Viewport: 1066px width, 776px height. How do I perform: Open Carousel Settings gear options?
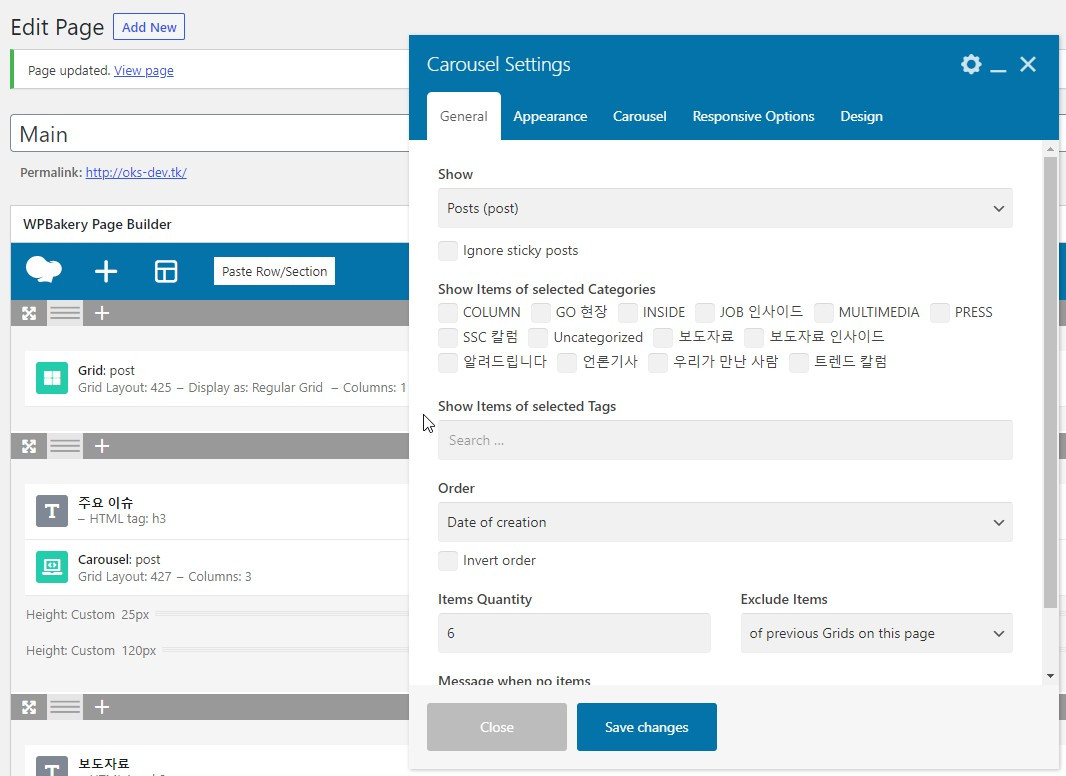[x=971, y=65]
